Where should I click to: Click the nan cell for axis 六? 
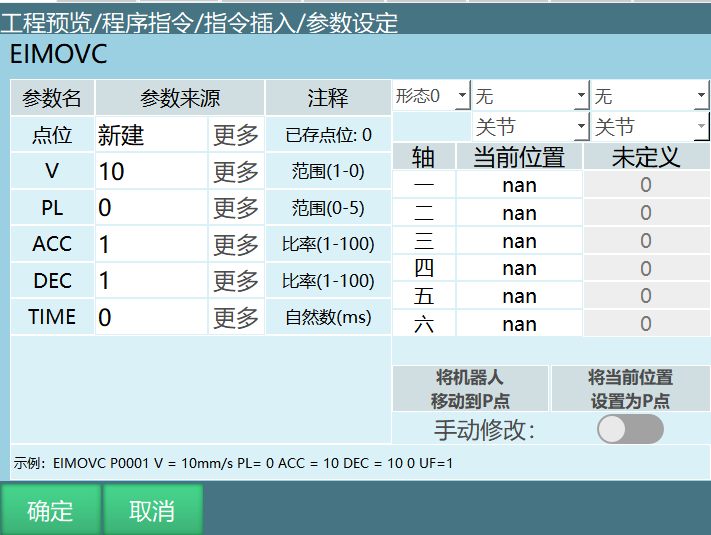pyautogui.click(x=519, y=324)
